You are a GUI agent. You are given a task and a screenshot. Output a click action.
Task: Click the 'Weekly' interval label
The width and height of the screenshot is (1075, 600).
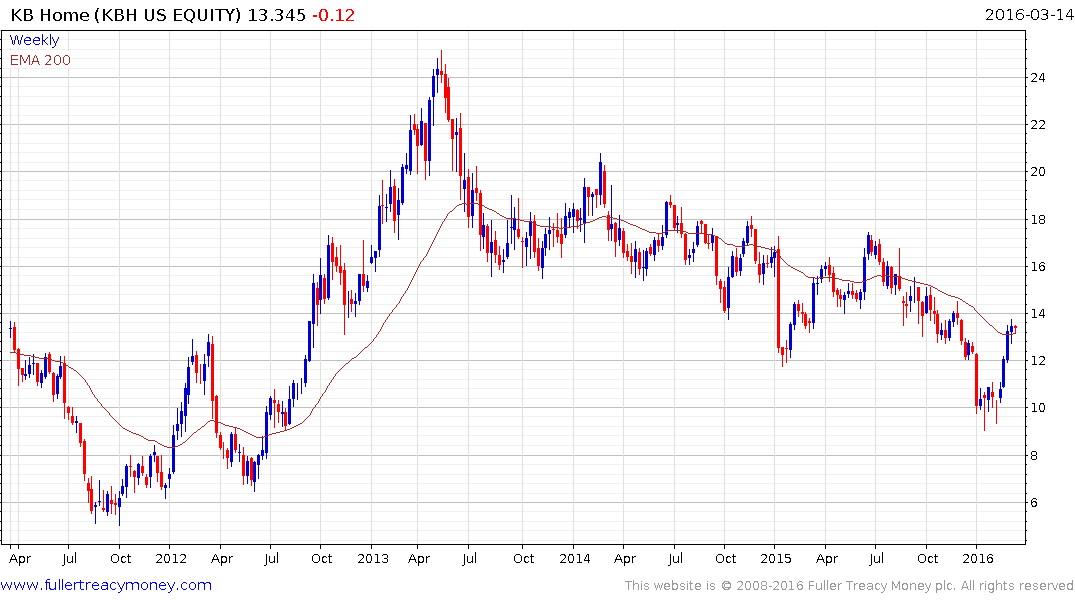coord(34,40)
